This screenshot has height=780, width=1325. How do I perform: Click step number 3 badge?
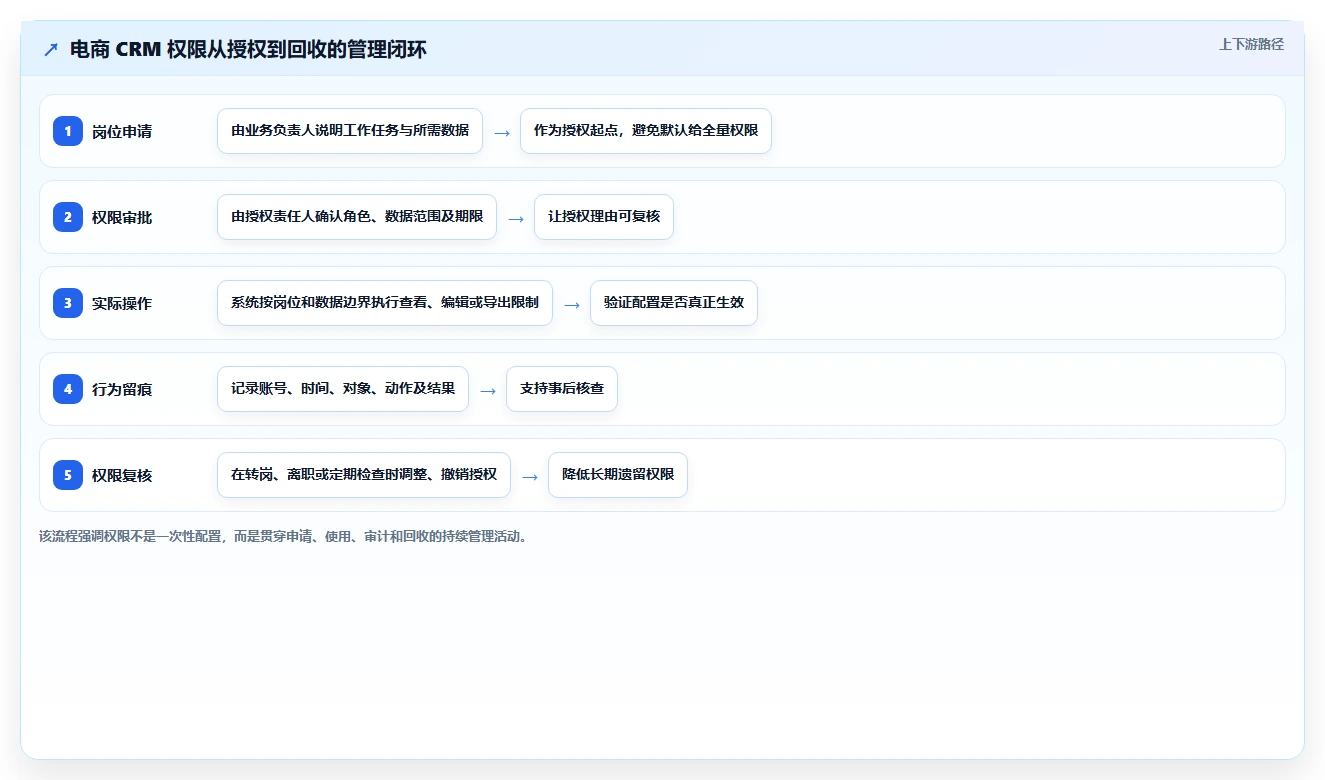68,303
